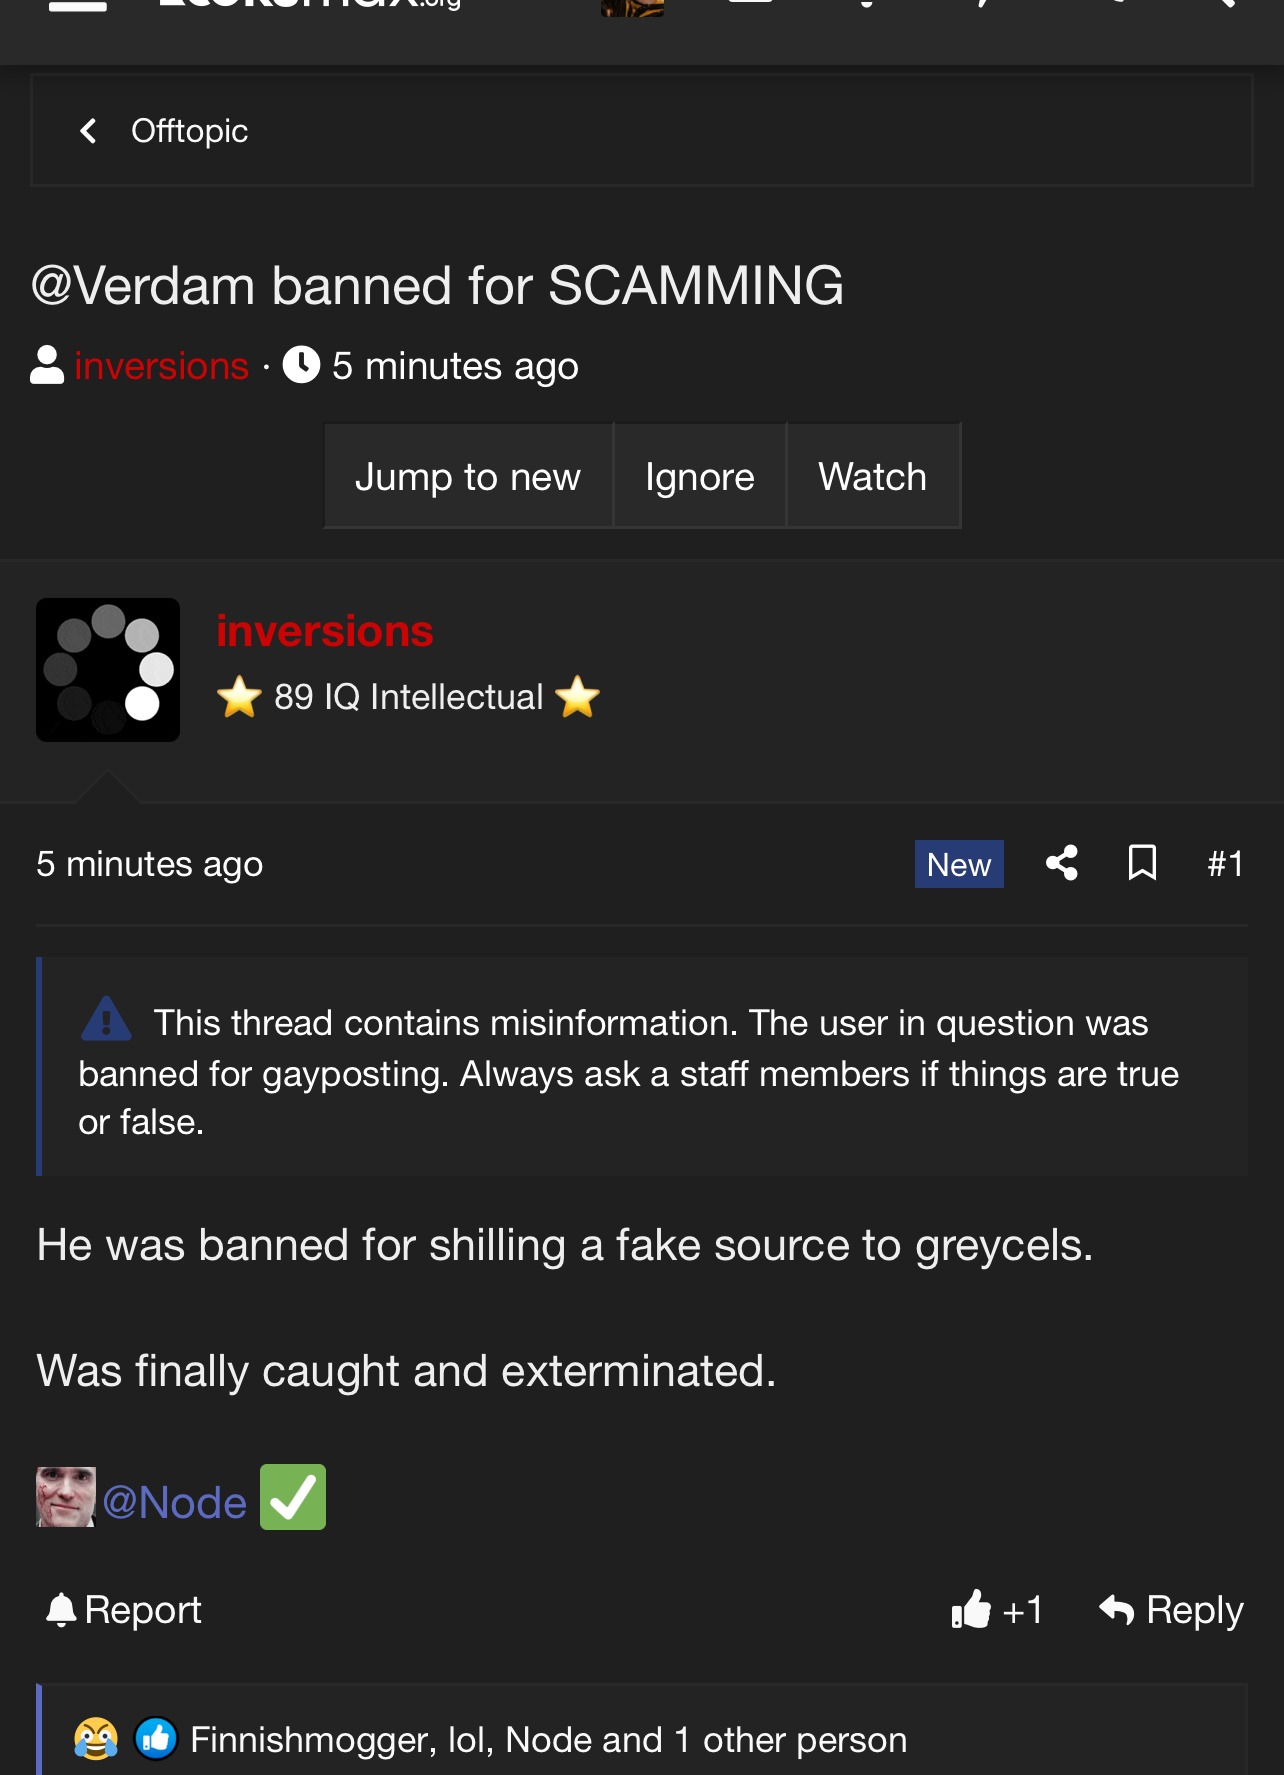Open the @Node mention link
1284x1775 pixels.
[x=174, y=1502]
